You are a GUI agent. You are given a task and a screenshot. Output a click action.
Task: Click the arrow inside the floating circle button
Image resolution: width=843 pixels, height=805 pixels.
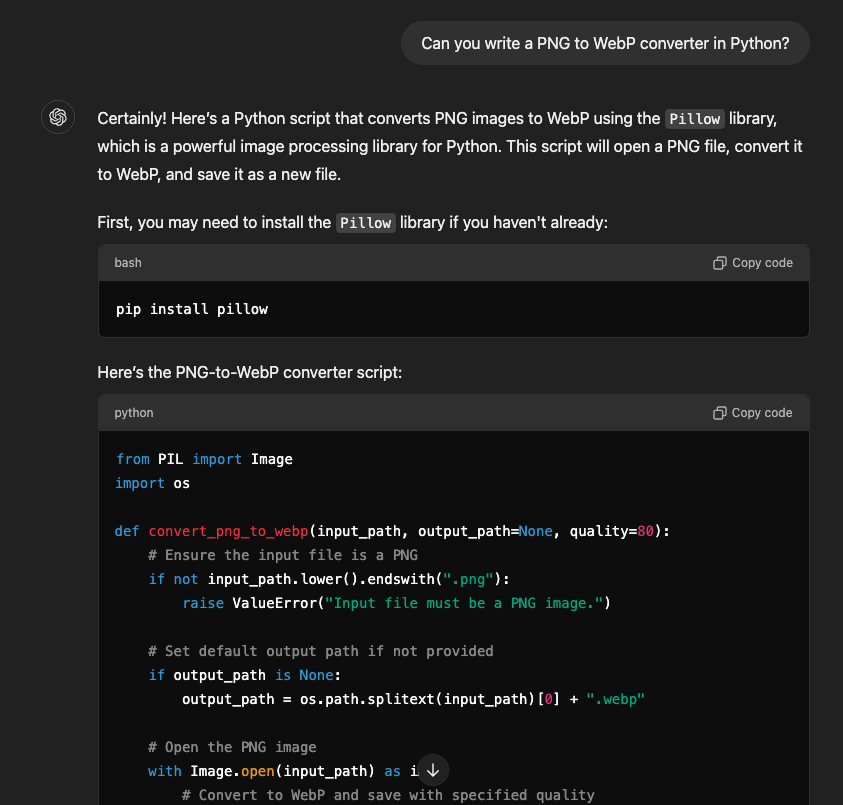(432, 770)
